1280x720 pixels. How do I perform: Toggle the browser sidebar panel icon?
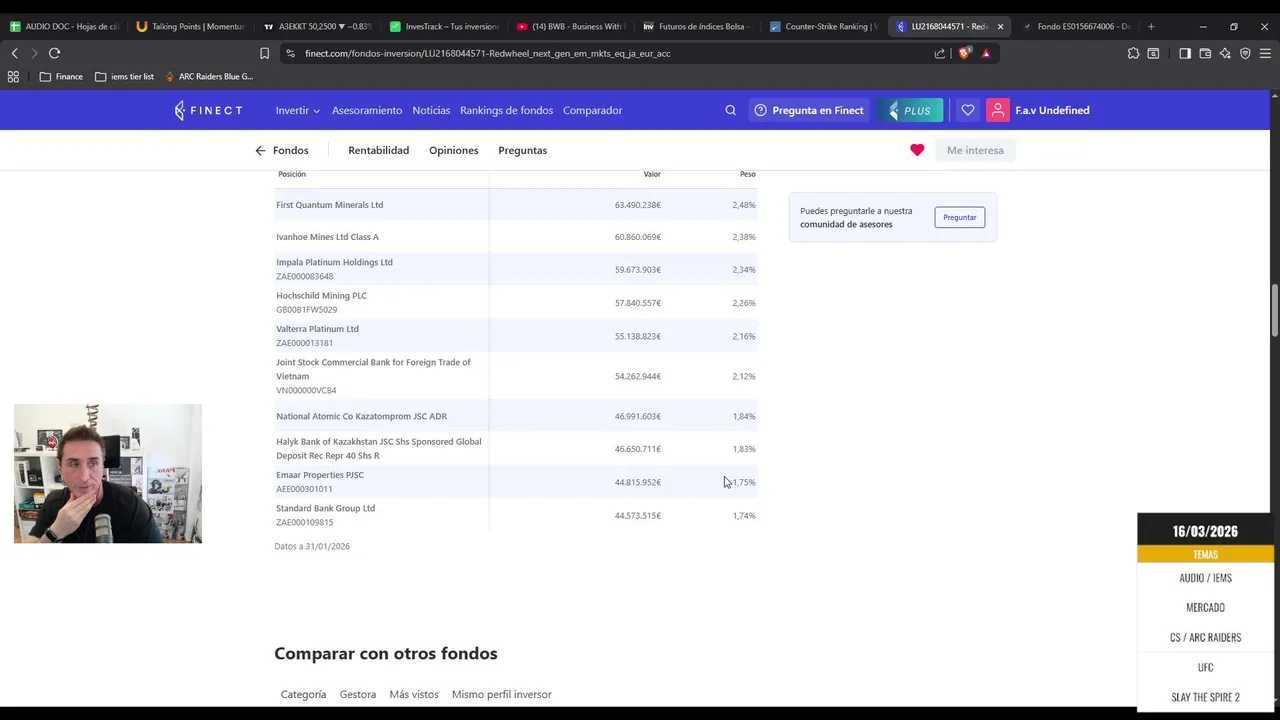pyautogui.click(x=1185, y=53)
